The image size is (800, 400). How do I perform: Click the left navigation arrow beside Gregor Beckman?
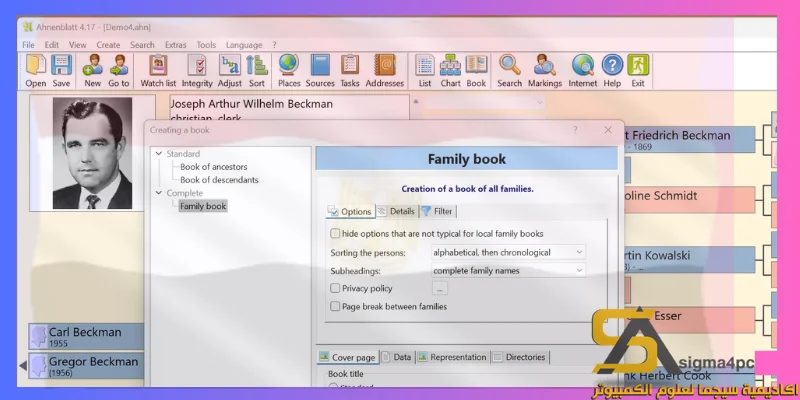(22, 366)
